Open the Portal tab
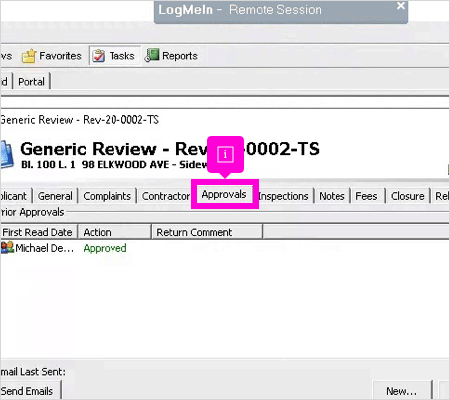450x400 pixels. (31, 82)
